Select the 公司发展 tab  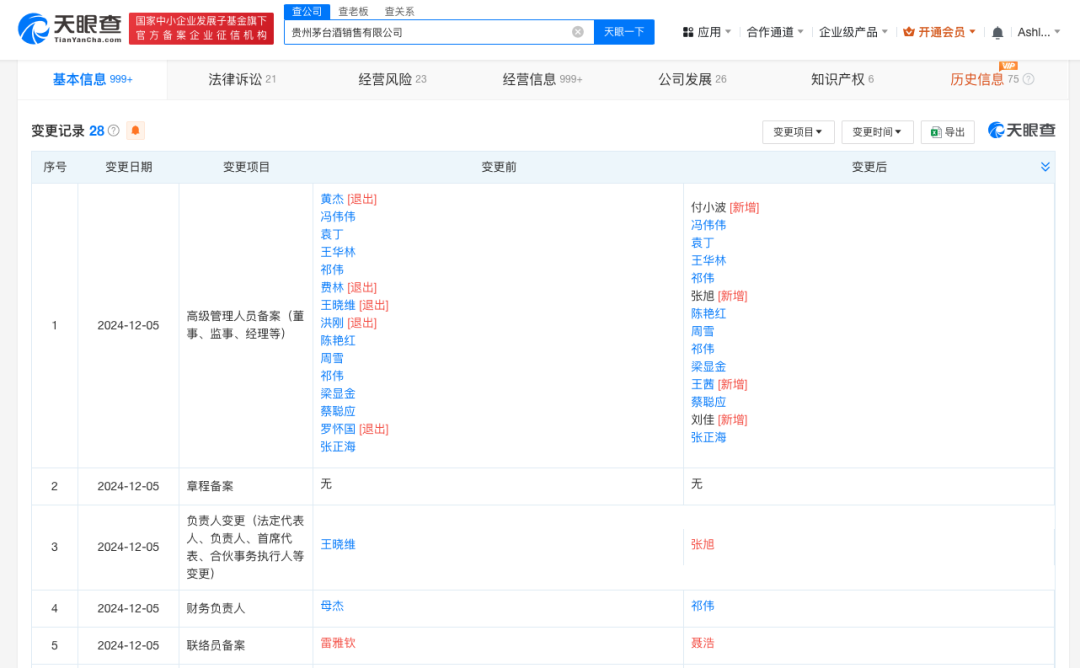click(692, 79)
